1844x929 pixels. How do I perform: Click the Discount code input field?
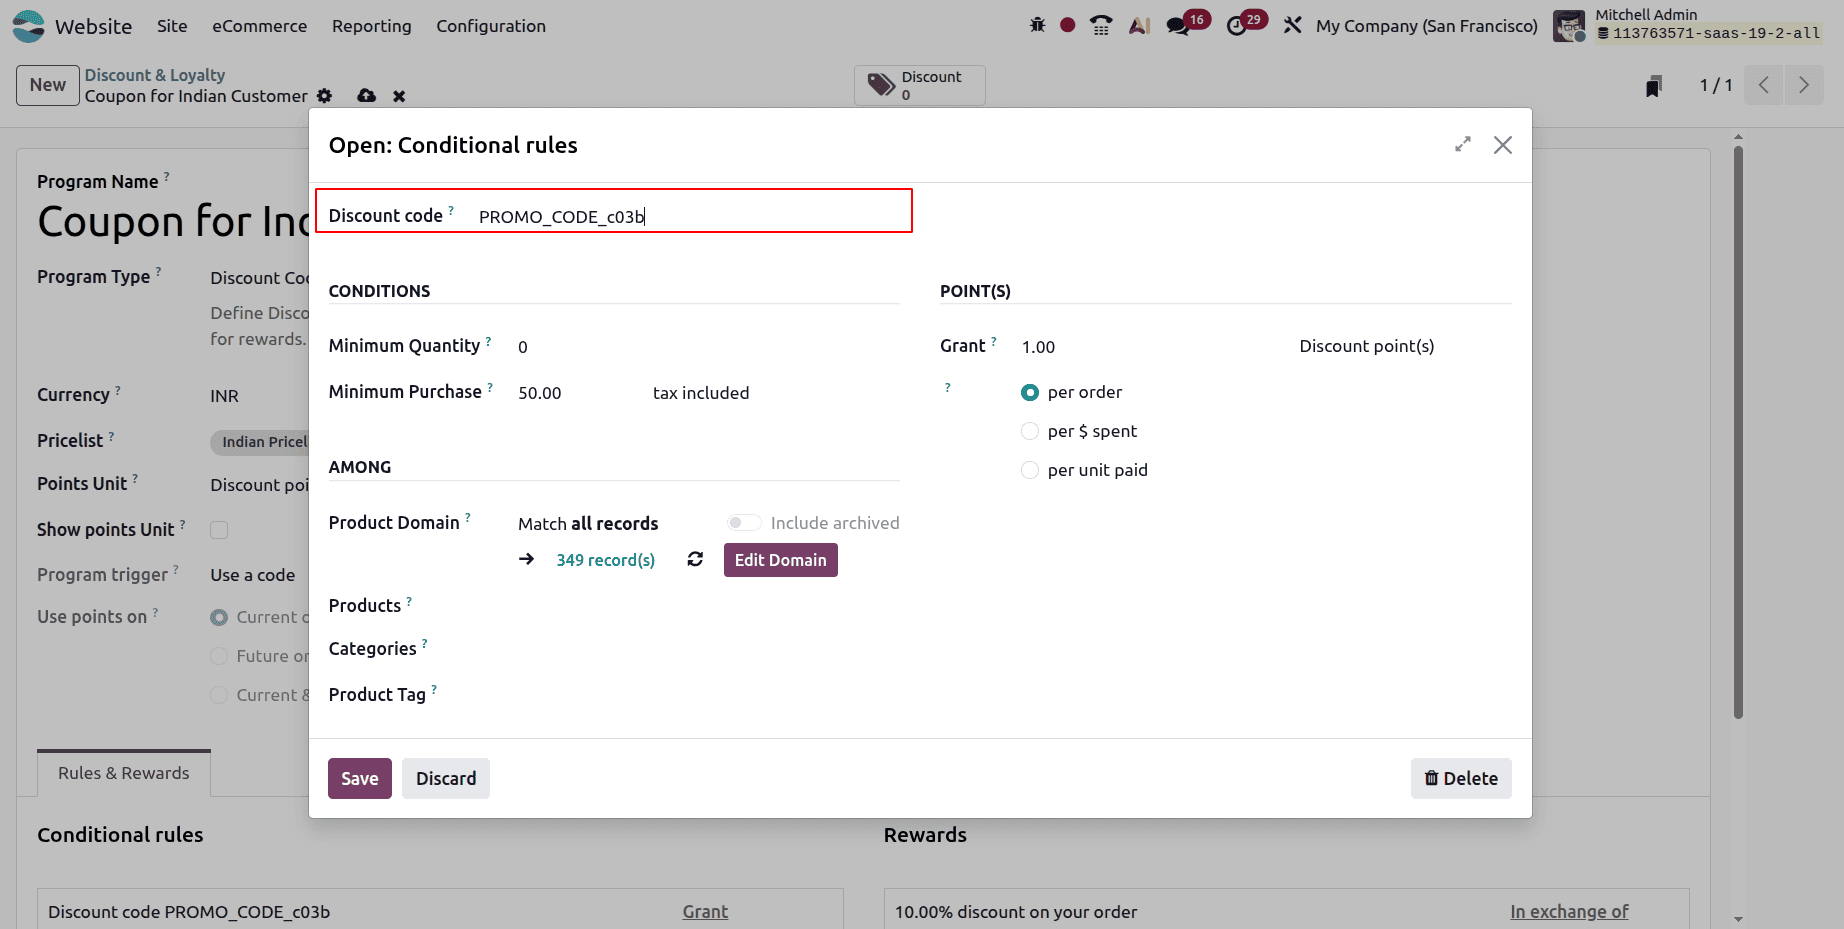point(690,216)
